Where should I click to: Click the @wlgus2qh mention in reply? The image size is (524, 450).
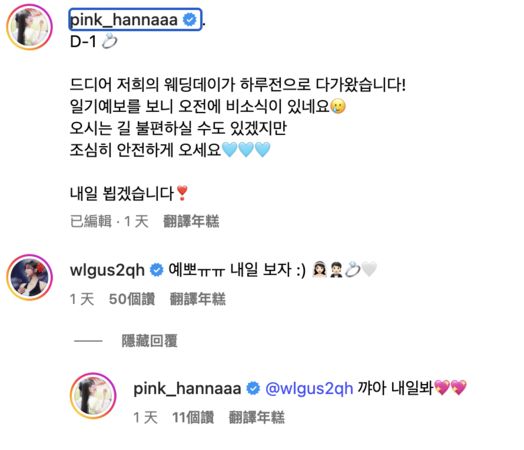(x=309, y=388)
